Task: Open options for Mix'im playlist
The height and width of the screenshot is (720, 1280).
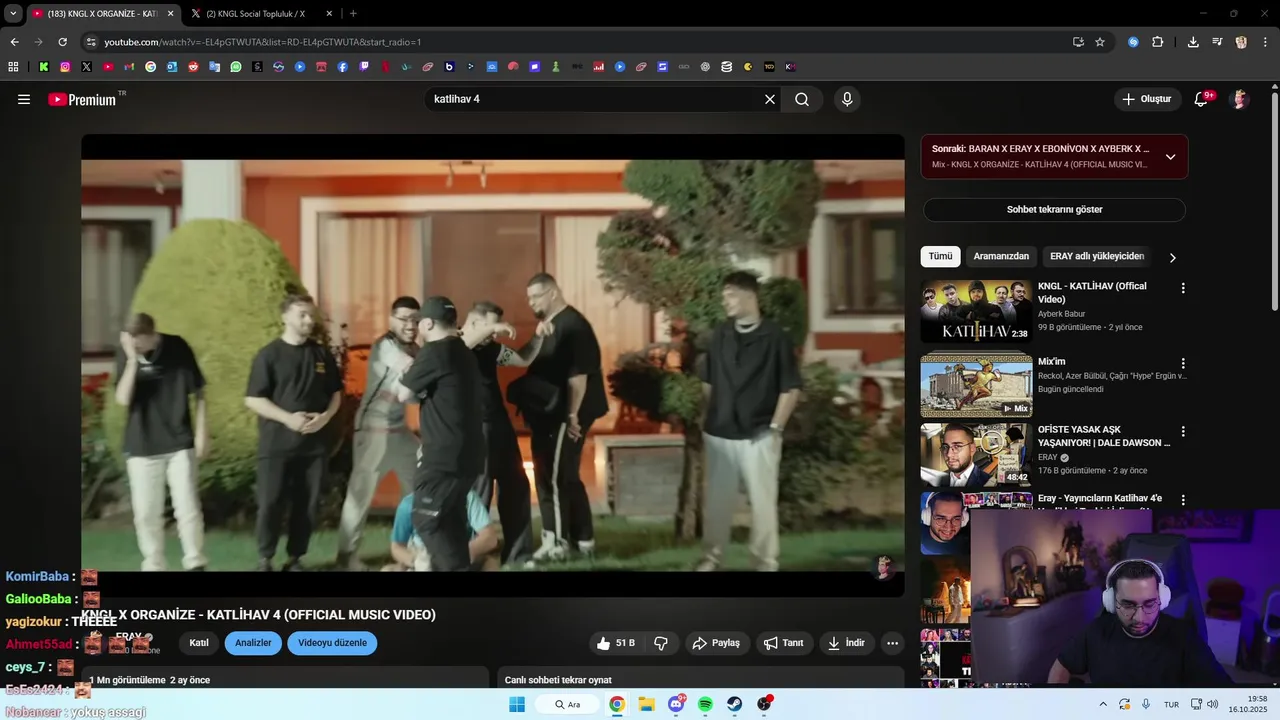Action: 1183,364
